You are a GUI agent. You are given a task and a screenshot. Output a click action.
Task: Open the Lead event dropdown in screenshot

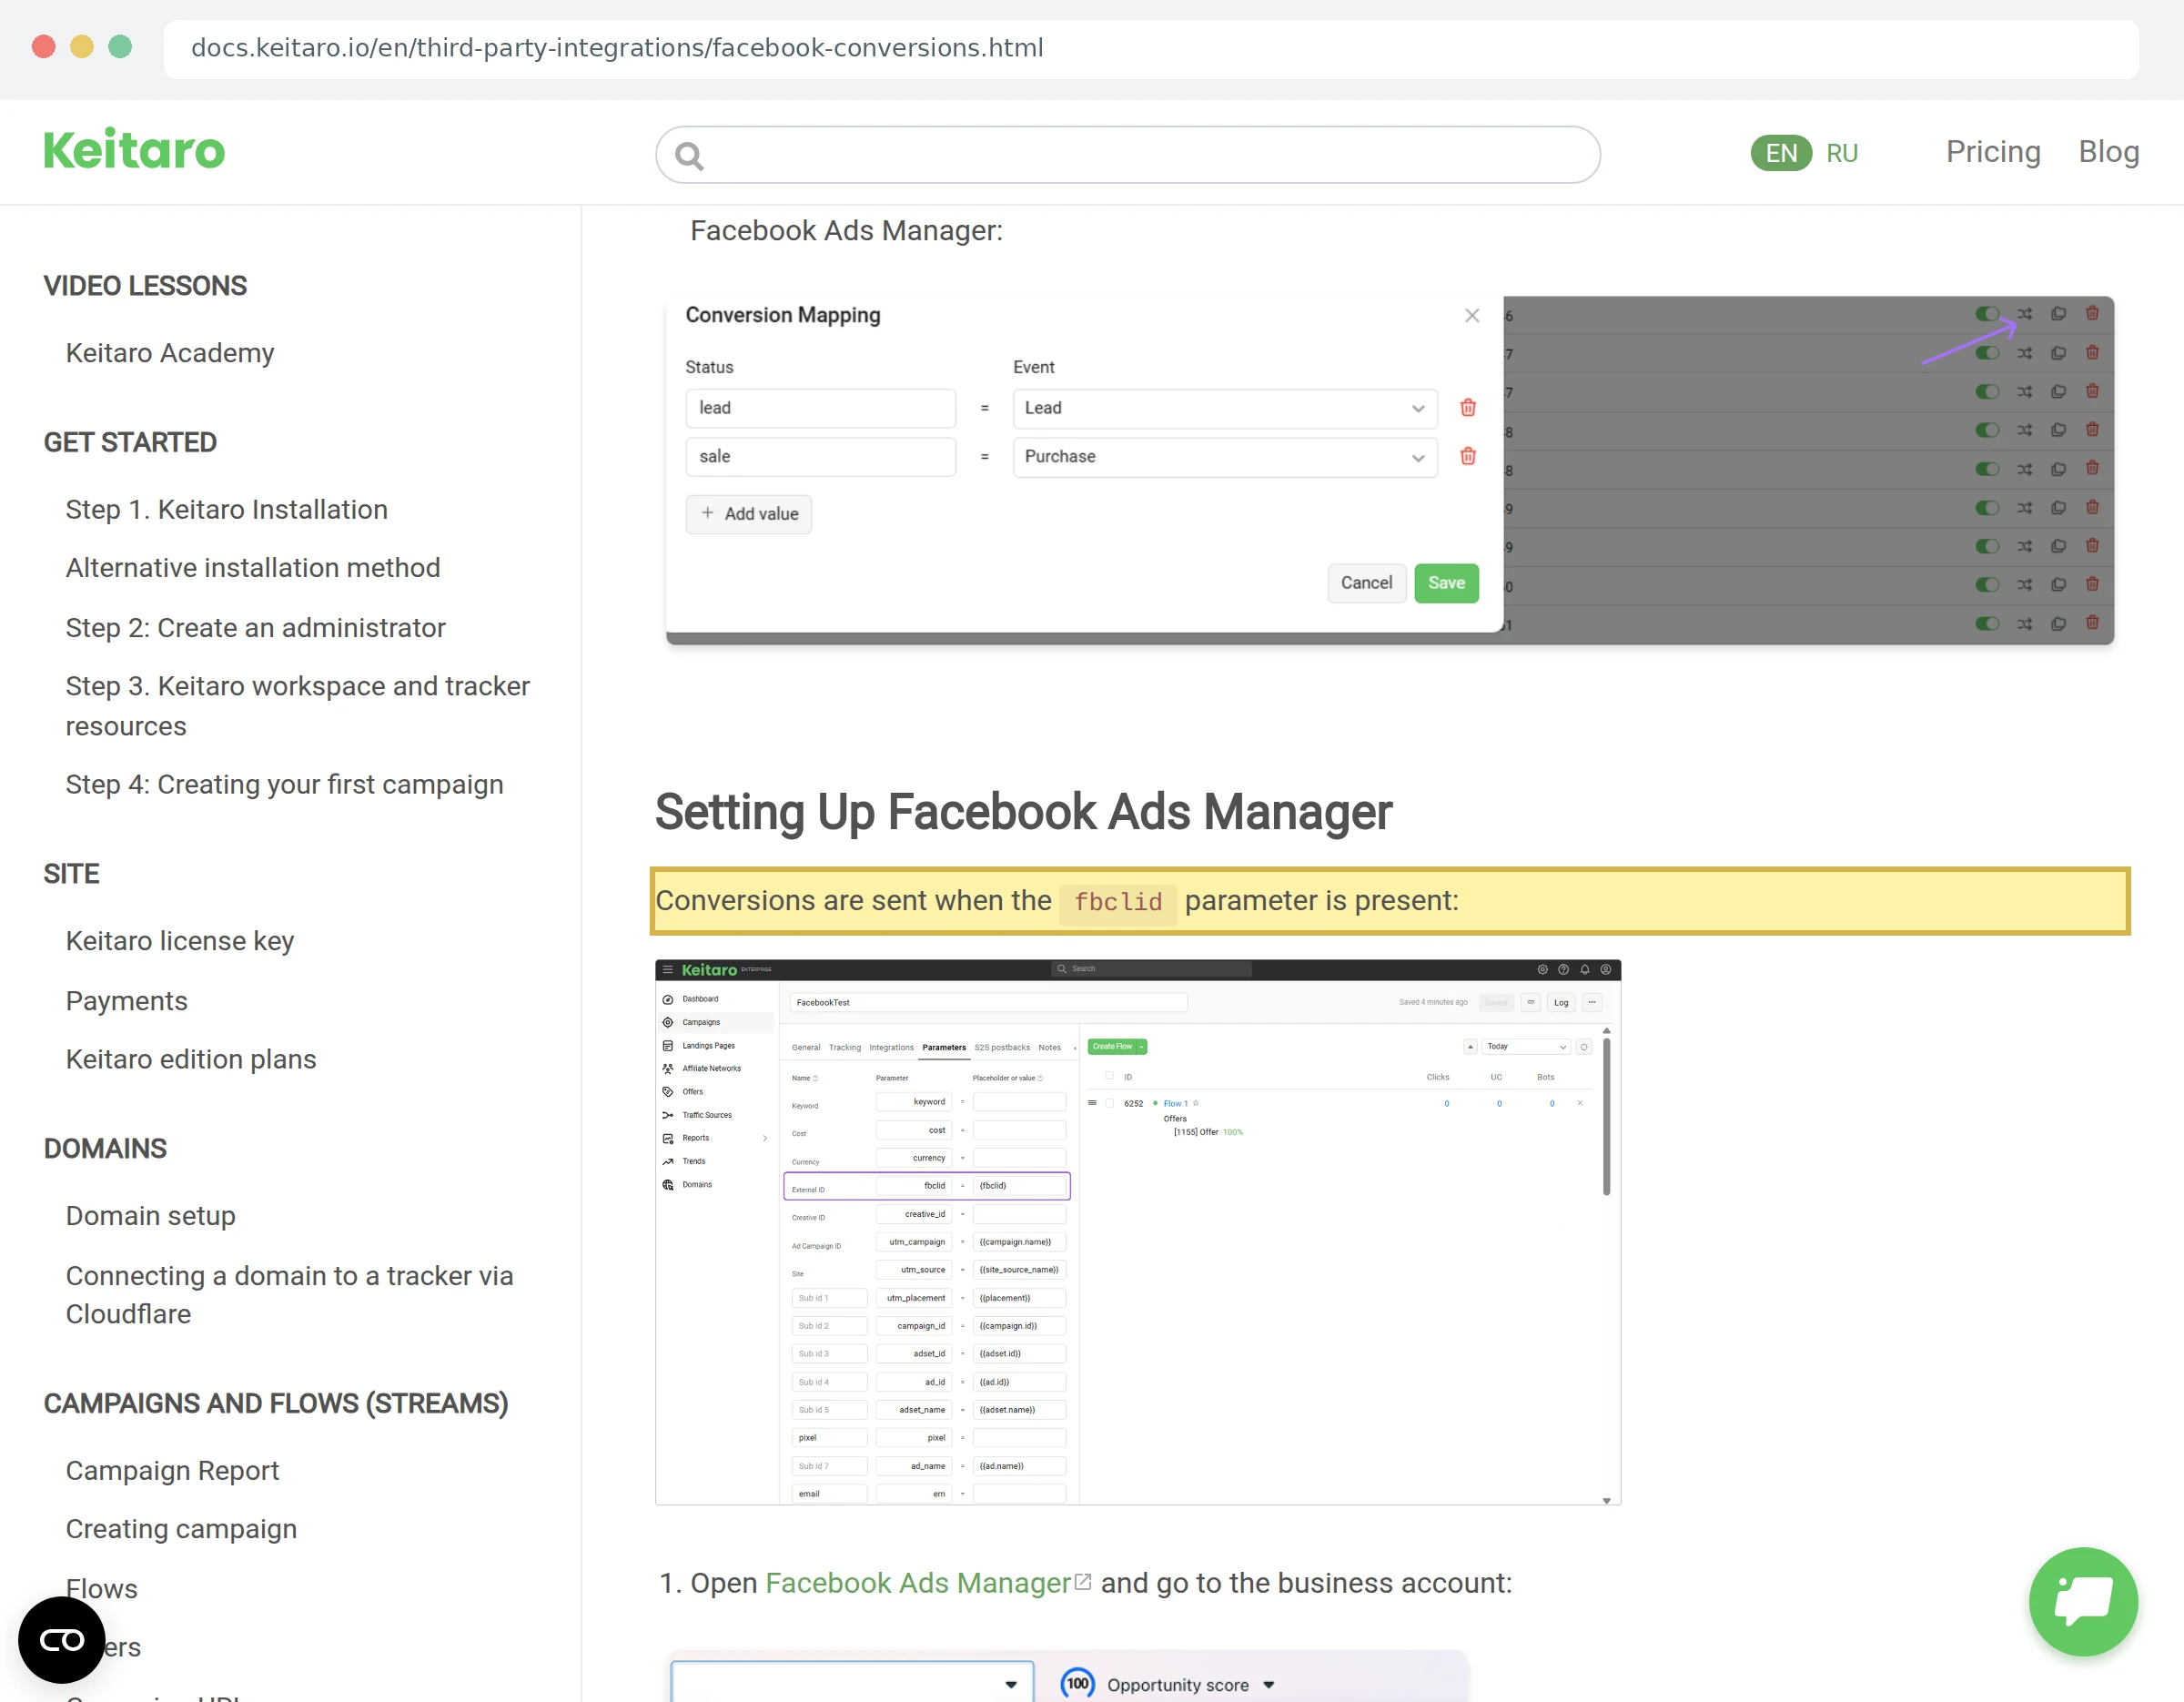[x=1225, y=408]
